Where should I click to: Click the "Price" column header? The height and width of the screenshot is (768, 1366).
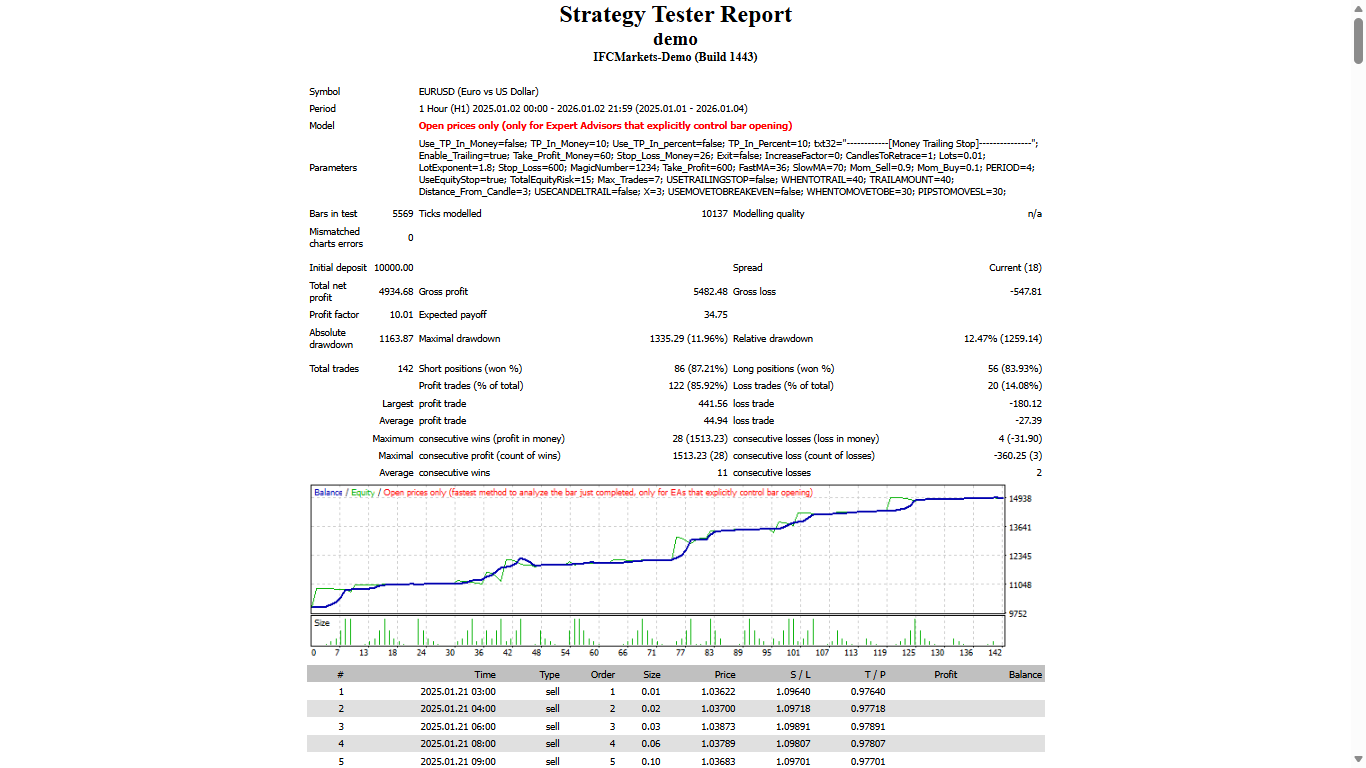(725, 675)
